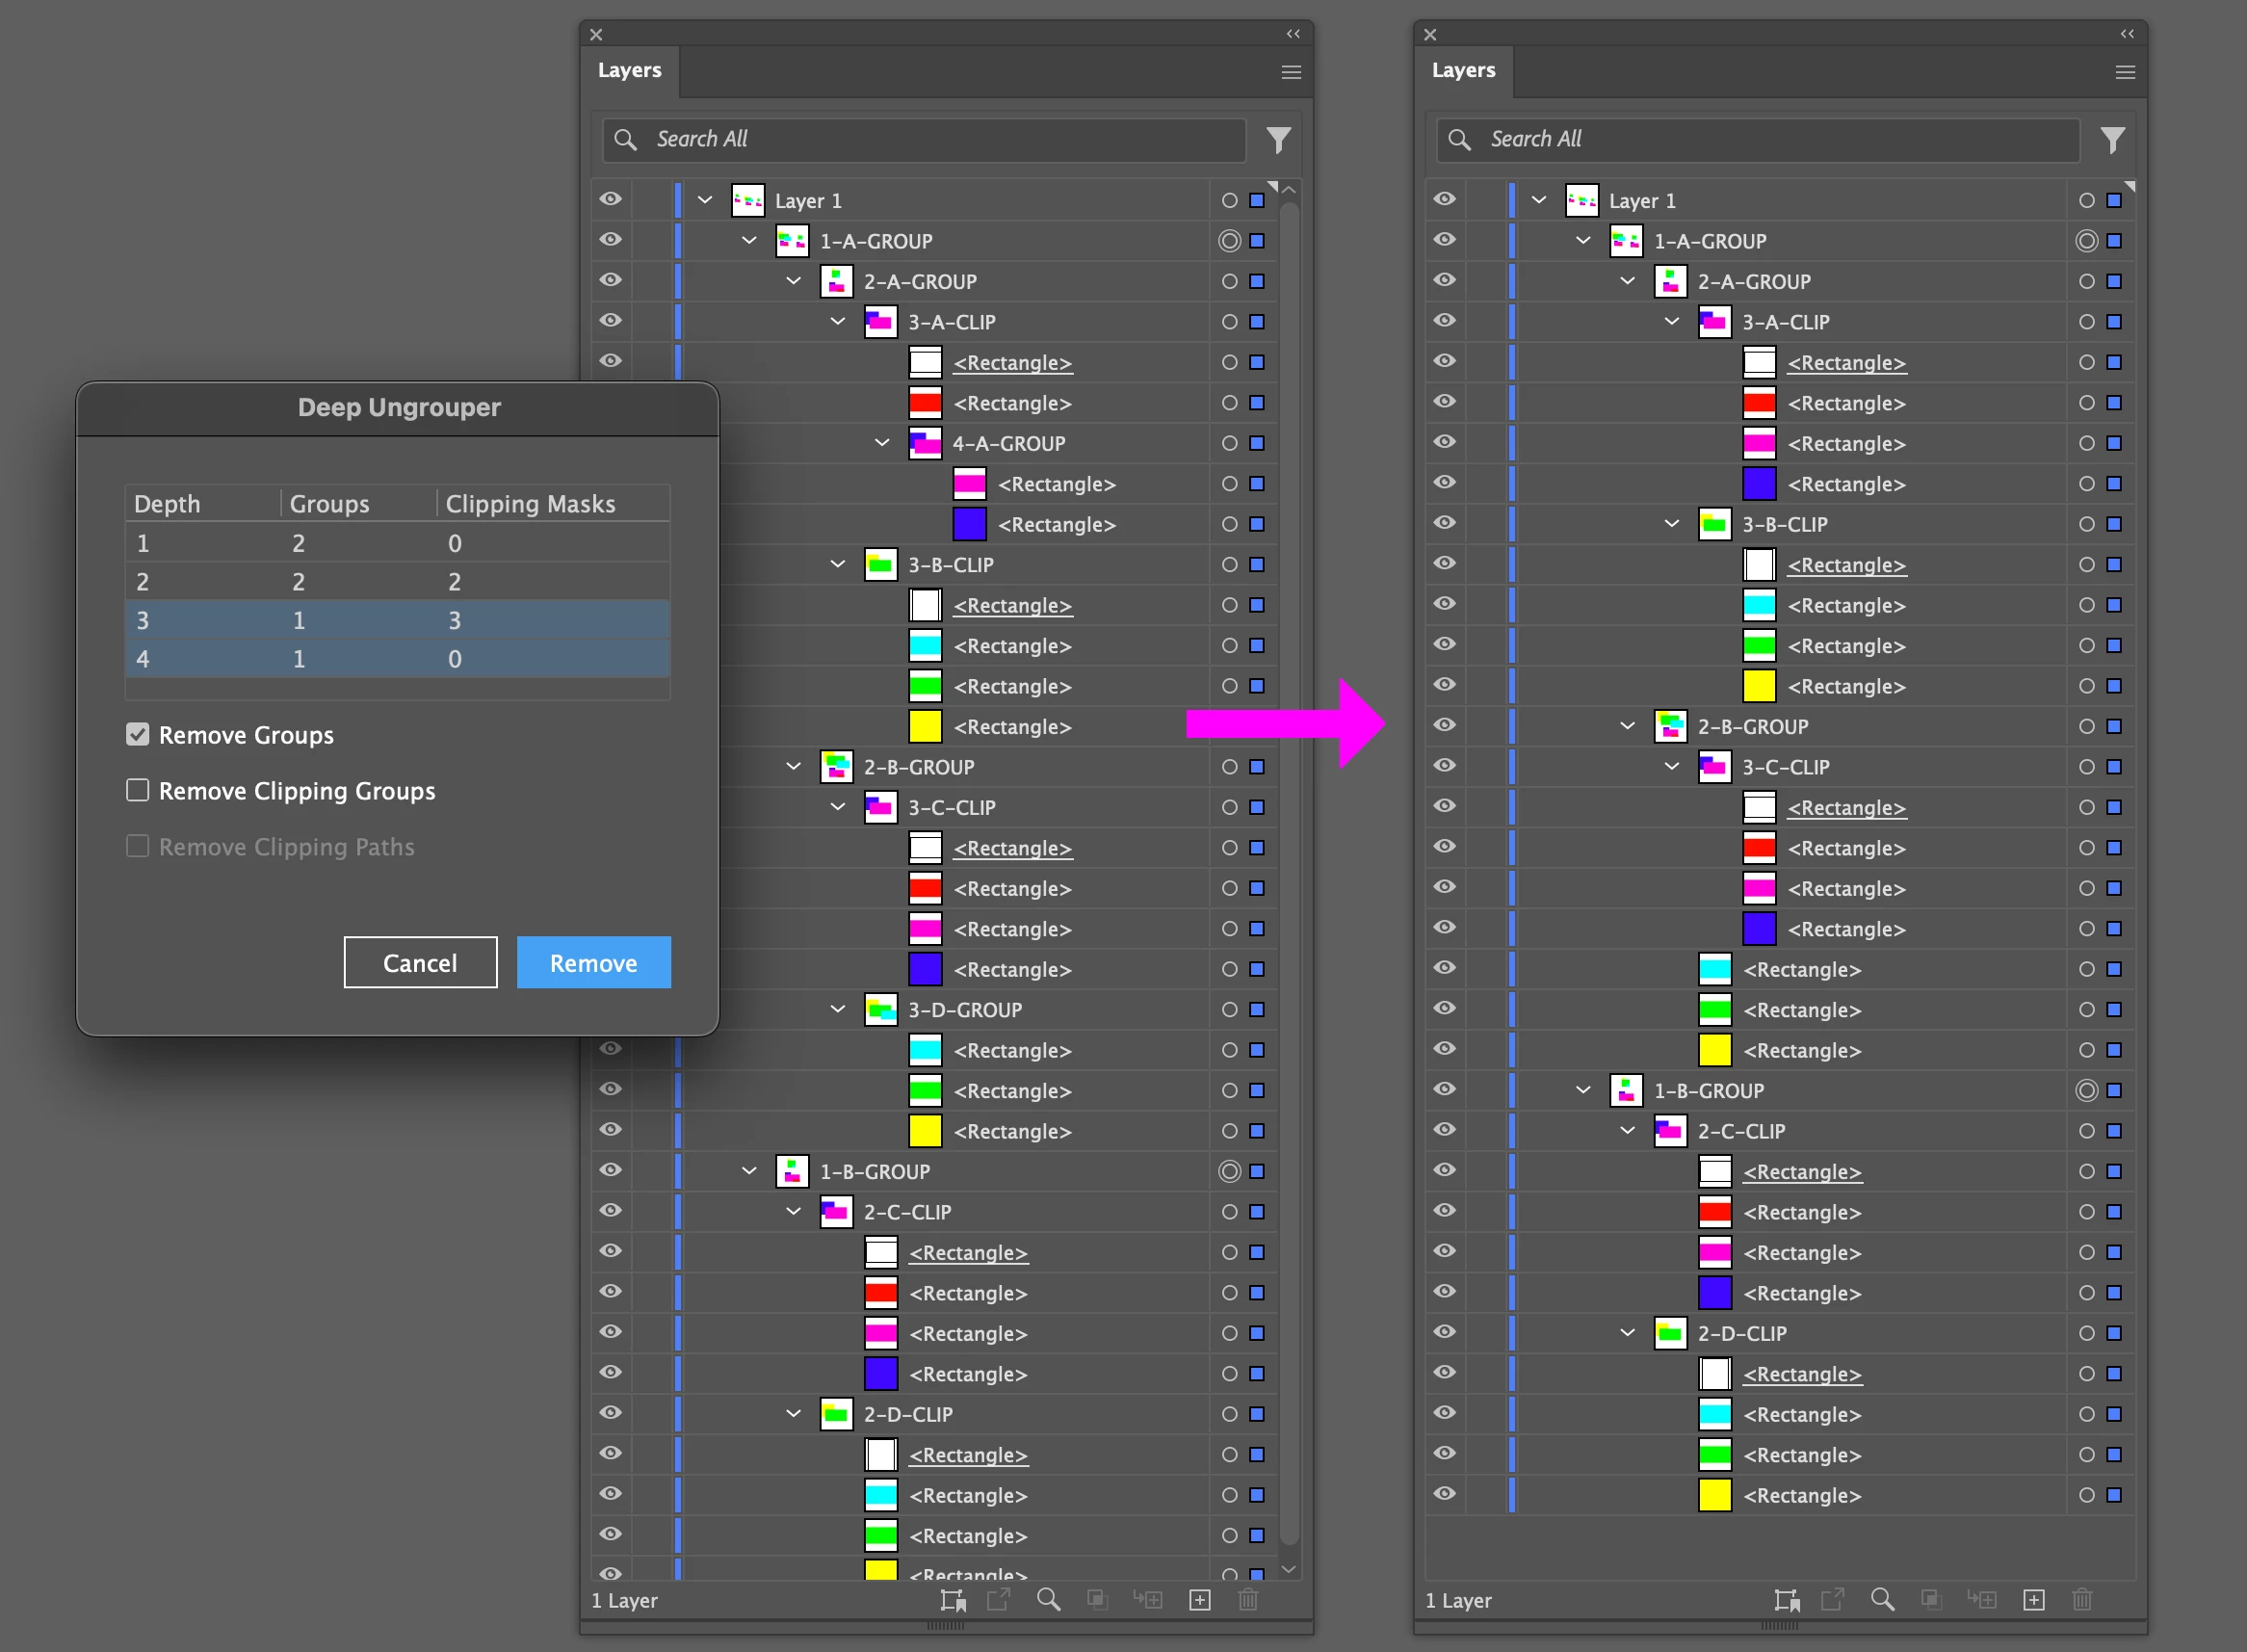Collapse 3-D-GROUP in the left Layers panel

pyautogui.click(x=838, y=1010)
